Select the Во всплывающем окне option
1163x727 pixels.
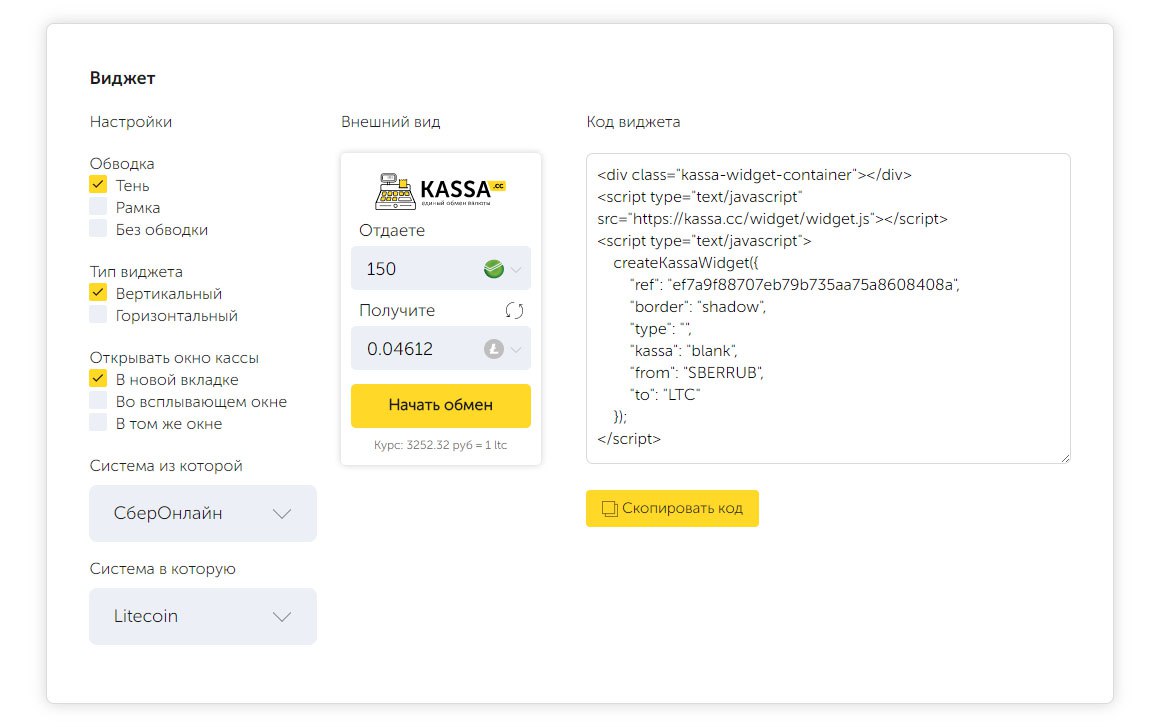tap(98, 401)
